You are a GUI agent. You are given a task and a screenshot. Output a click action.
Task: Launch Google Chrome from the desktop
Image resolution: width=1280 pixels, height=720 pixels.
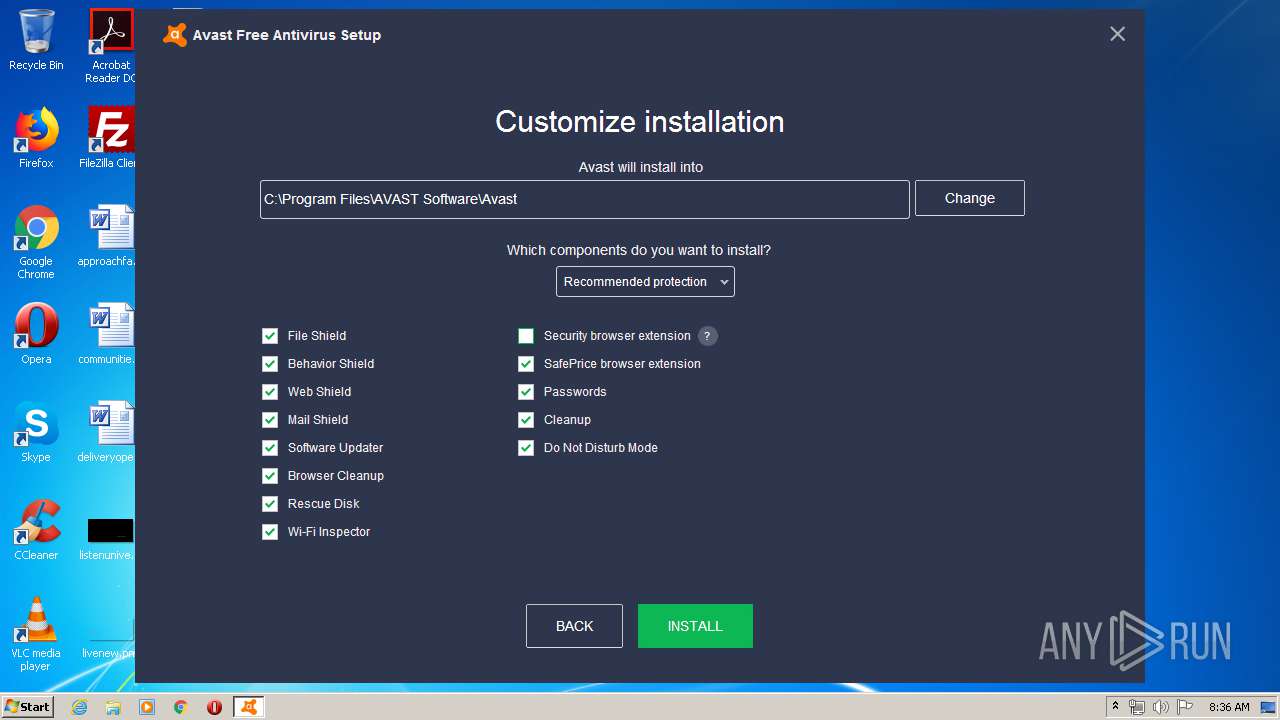point(36,243)
